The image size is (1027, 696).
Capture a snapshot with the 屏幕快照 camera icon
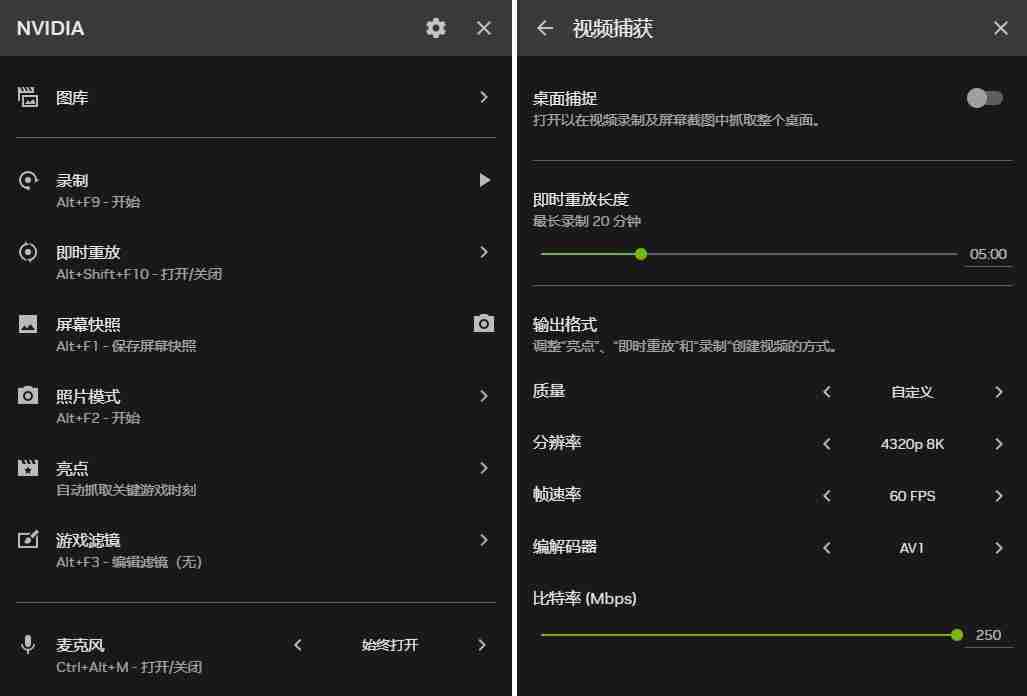click(x=484, y=323)
